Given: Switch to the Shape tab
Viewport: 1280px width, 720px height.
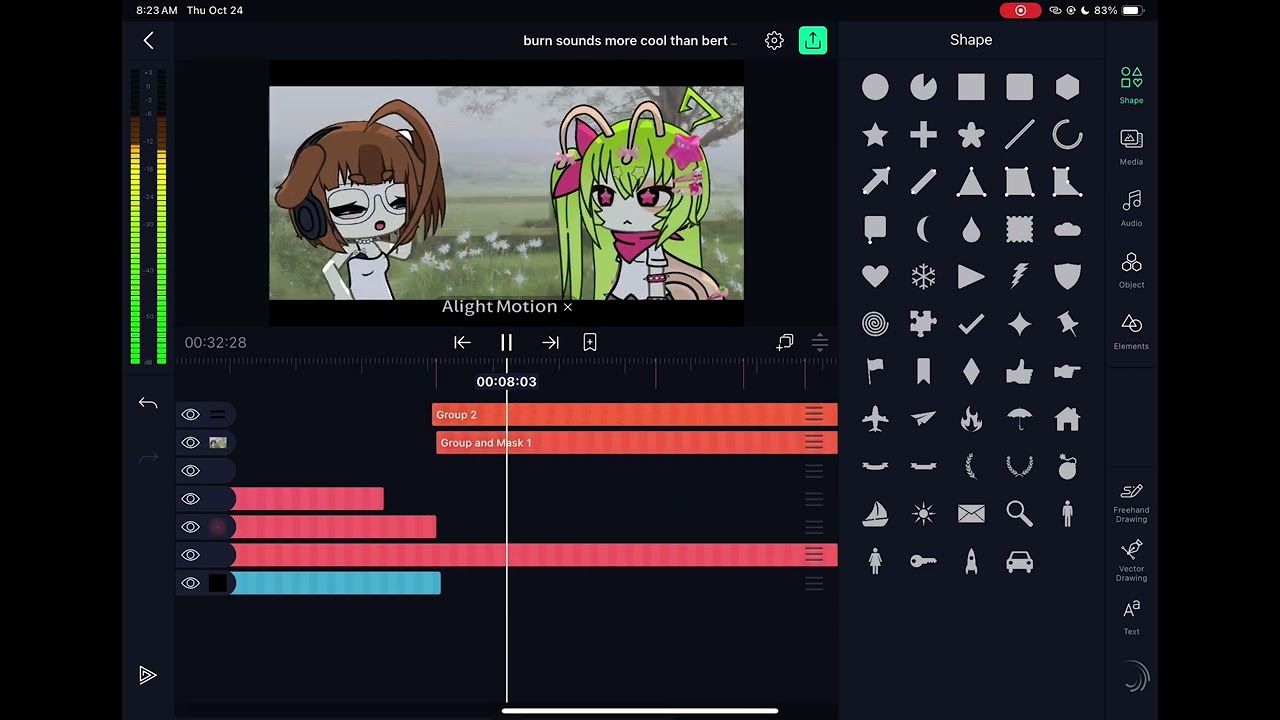Looking at the screenshot, I should (1131, 85).
